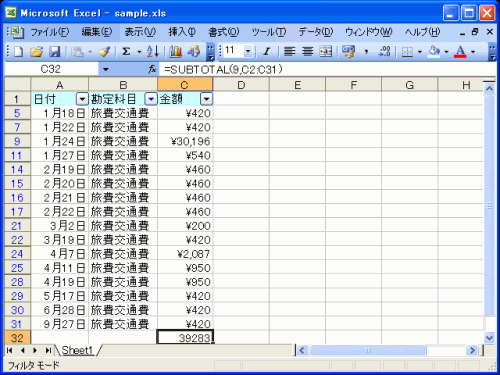Open Borders style dropdown arrow

coord(420,52)
